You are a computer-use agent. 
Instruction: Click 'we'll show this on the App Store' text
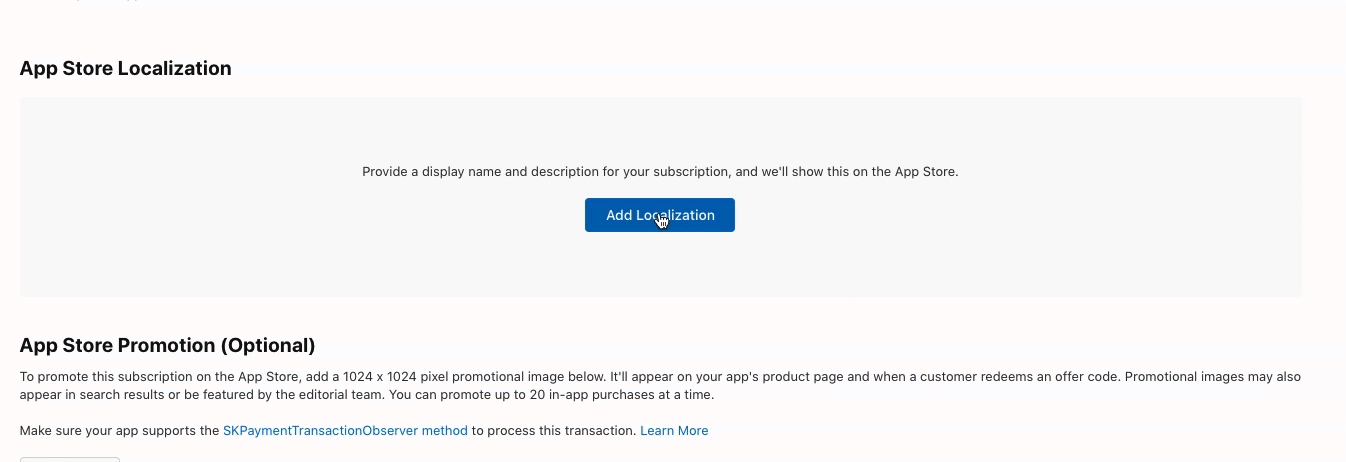860,172
